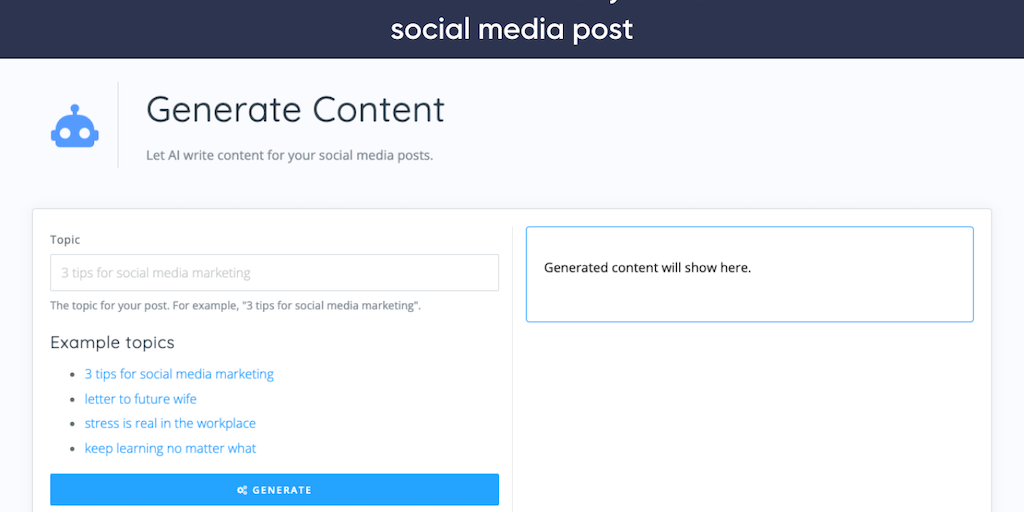Choose the "letter to future wife" example
Viewport: 1024px width, 512px height.
(x=140, y=399)
